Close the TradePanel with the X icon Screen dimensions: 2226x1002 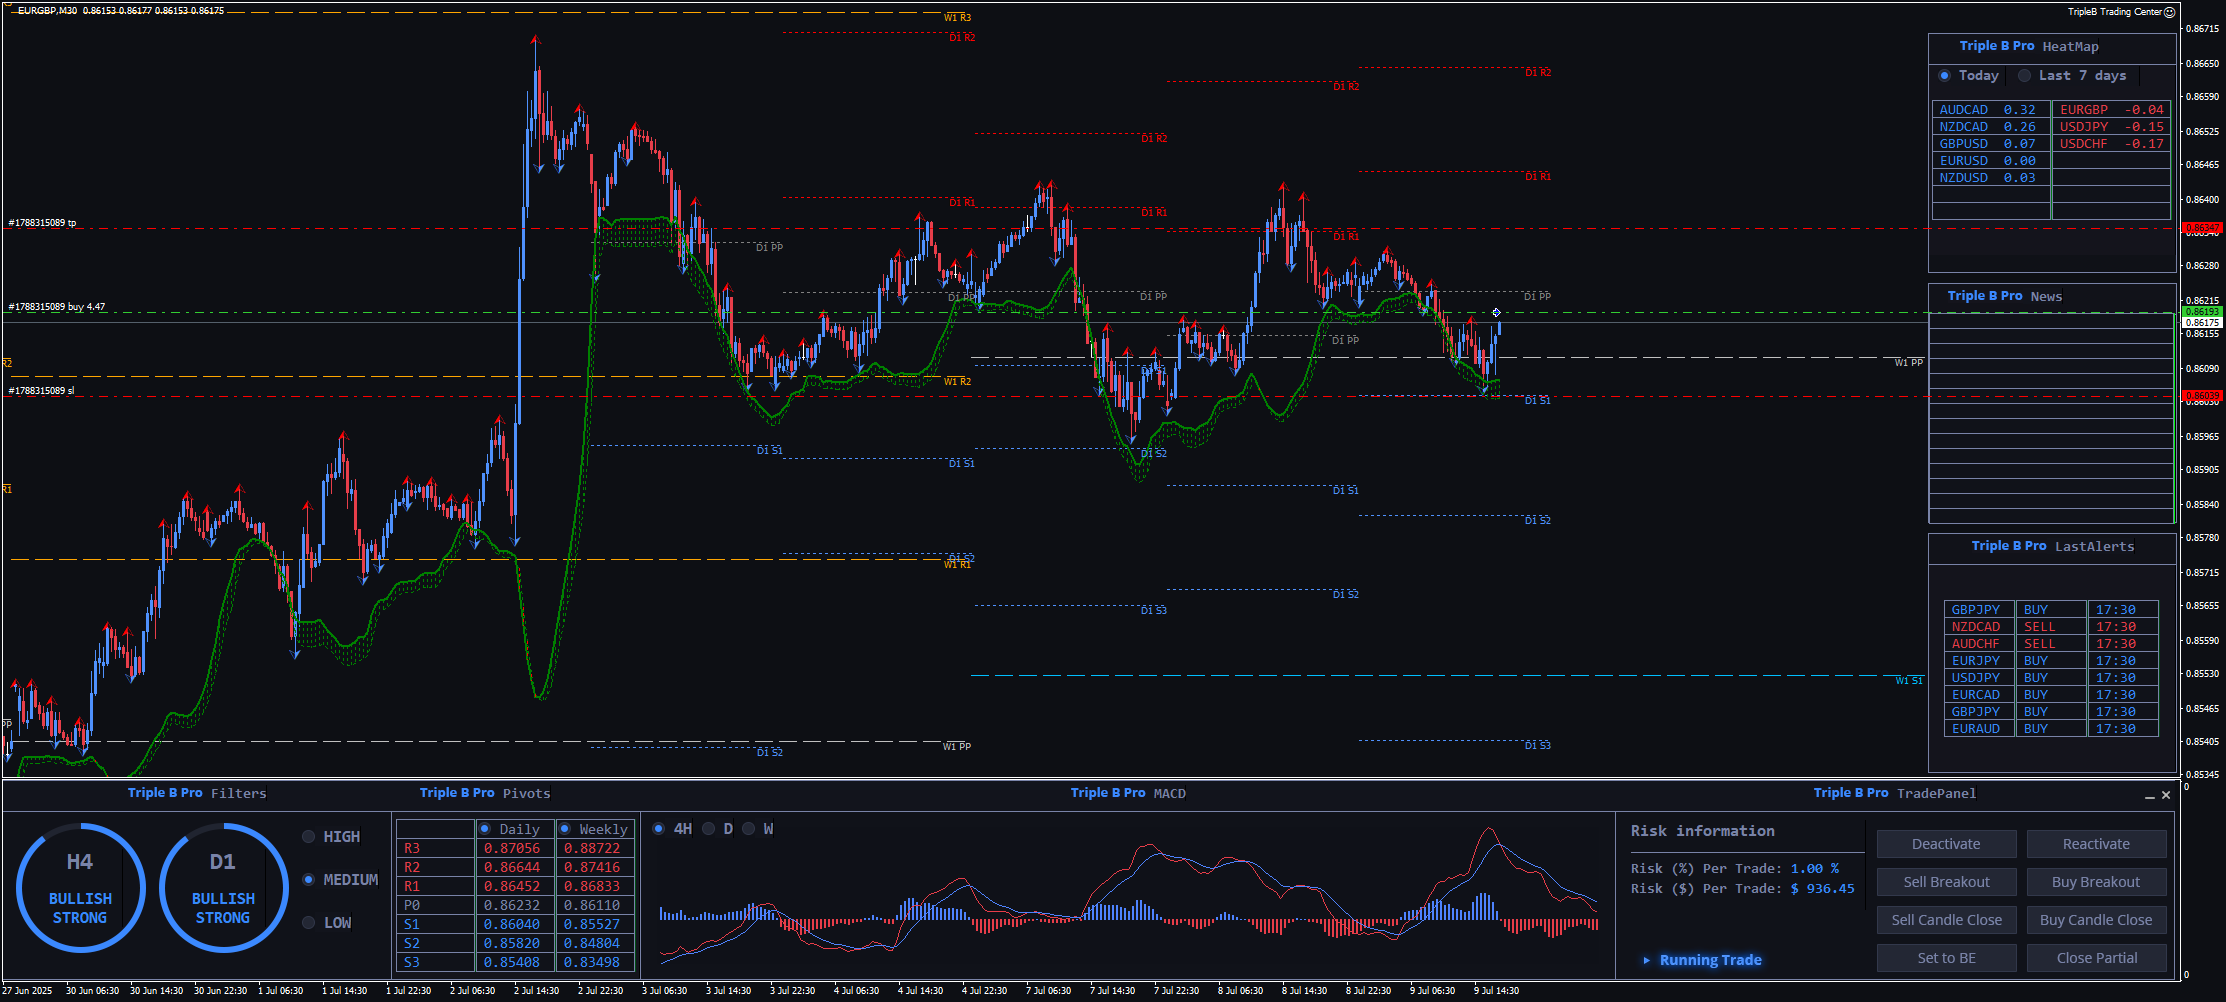pos(2166,795)
